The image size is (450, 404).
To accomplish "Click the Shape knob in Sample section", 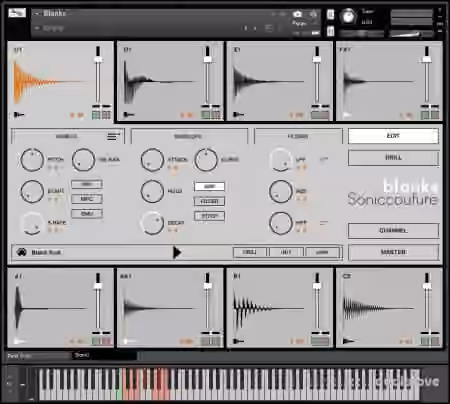I will coord(32,223).
